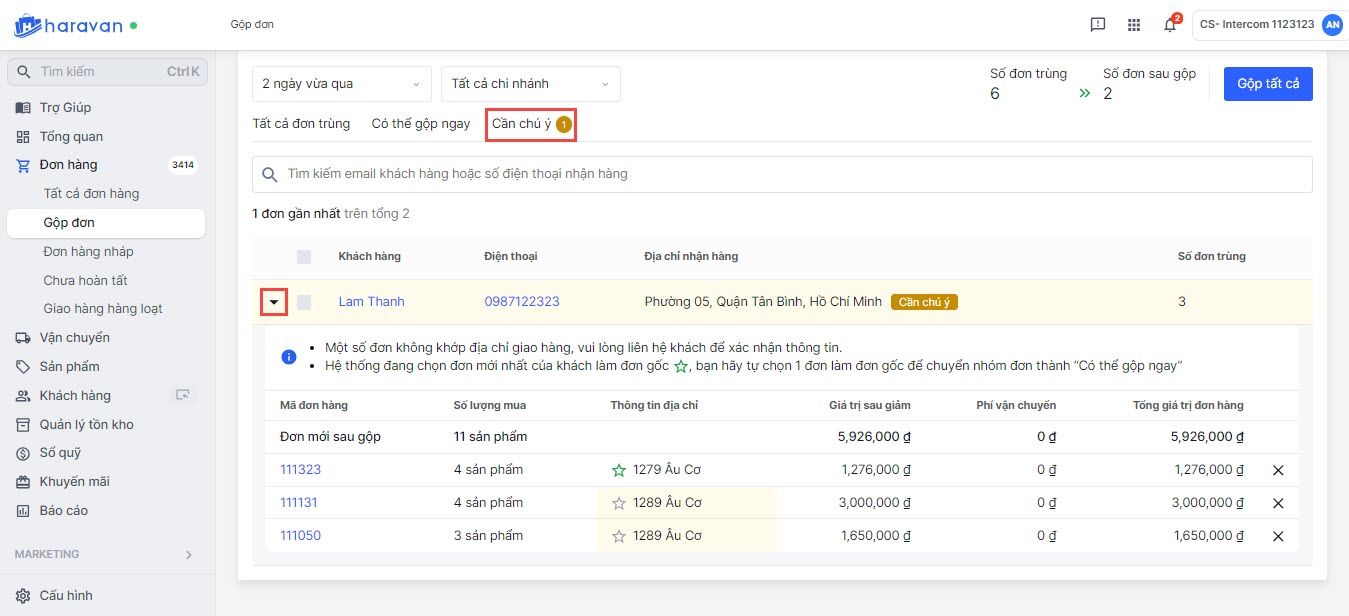Open the apps grid icon
Screen dimensions: 1349x616
tap(1133, 25)
